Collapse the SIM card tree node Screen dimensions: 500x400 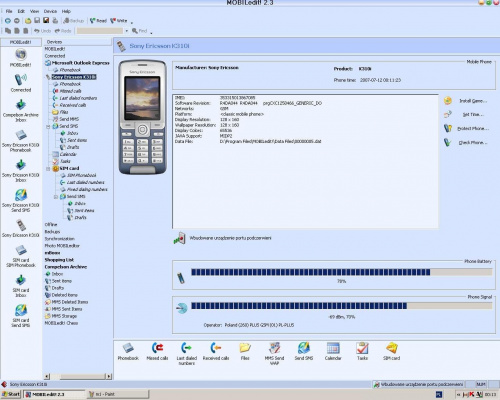[48, 169]
